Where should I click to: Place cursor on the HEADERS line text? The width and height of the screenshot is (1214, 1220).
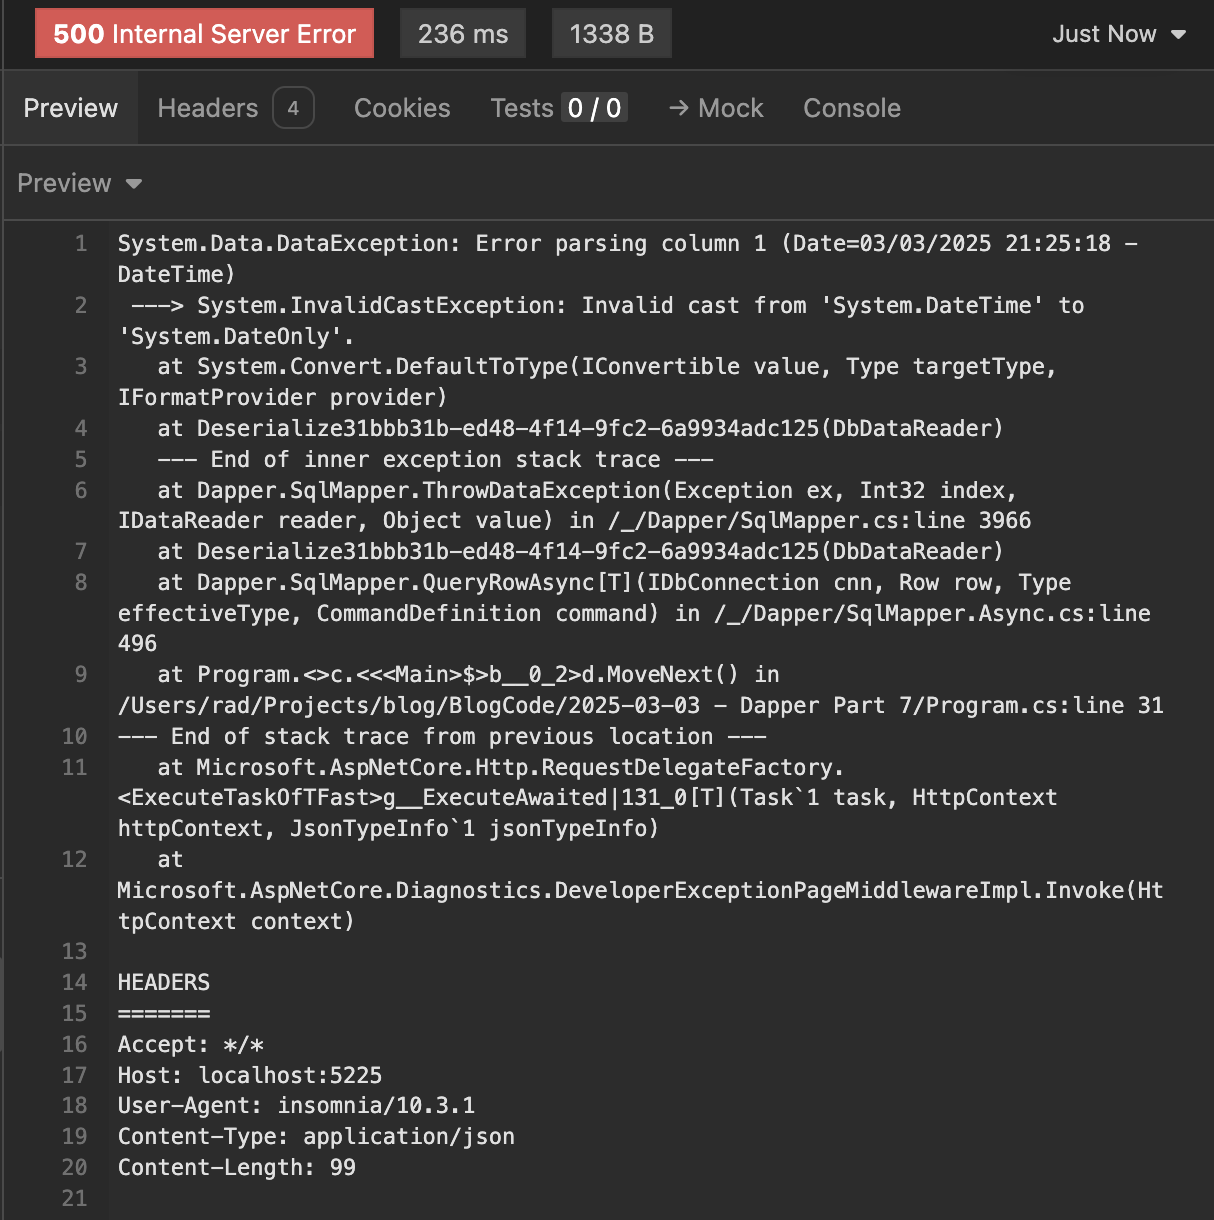point(164,983)
